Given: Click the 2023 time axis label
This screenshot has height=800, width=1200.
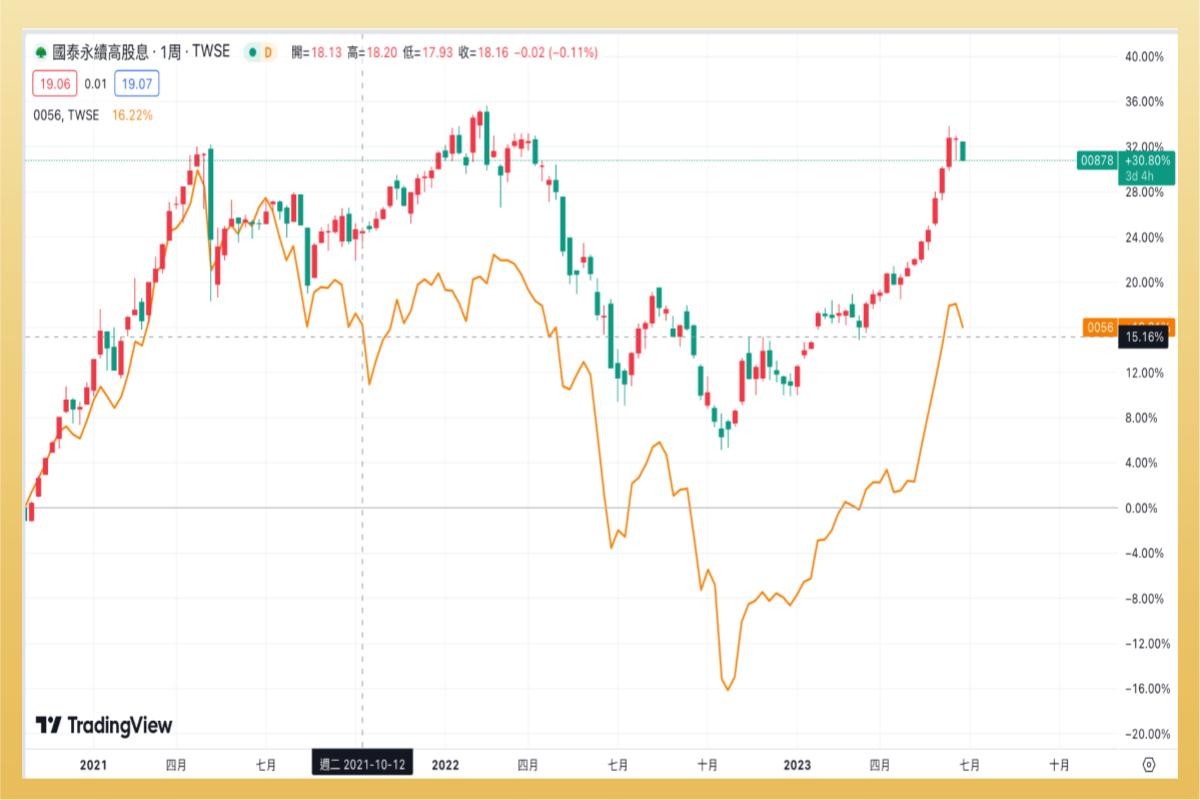Looking at the screenshot, I should 797,765.
